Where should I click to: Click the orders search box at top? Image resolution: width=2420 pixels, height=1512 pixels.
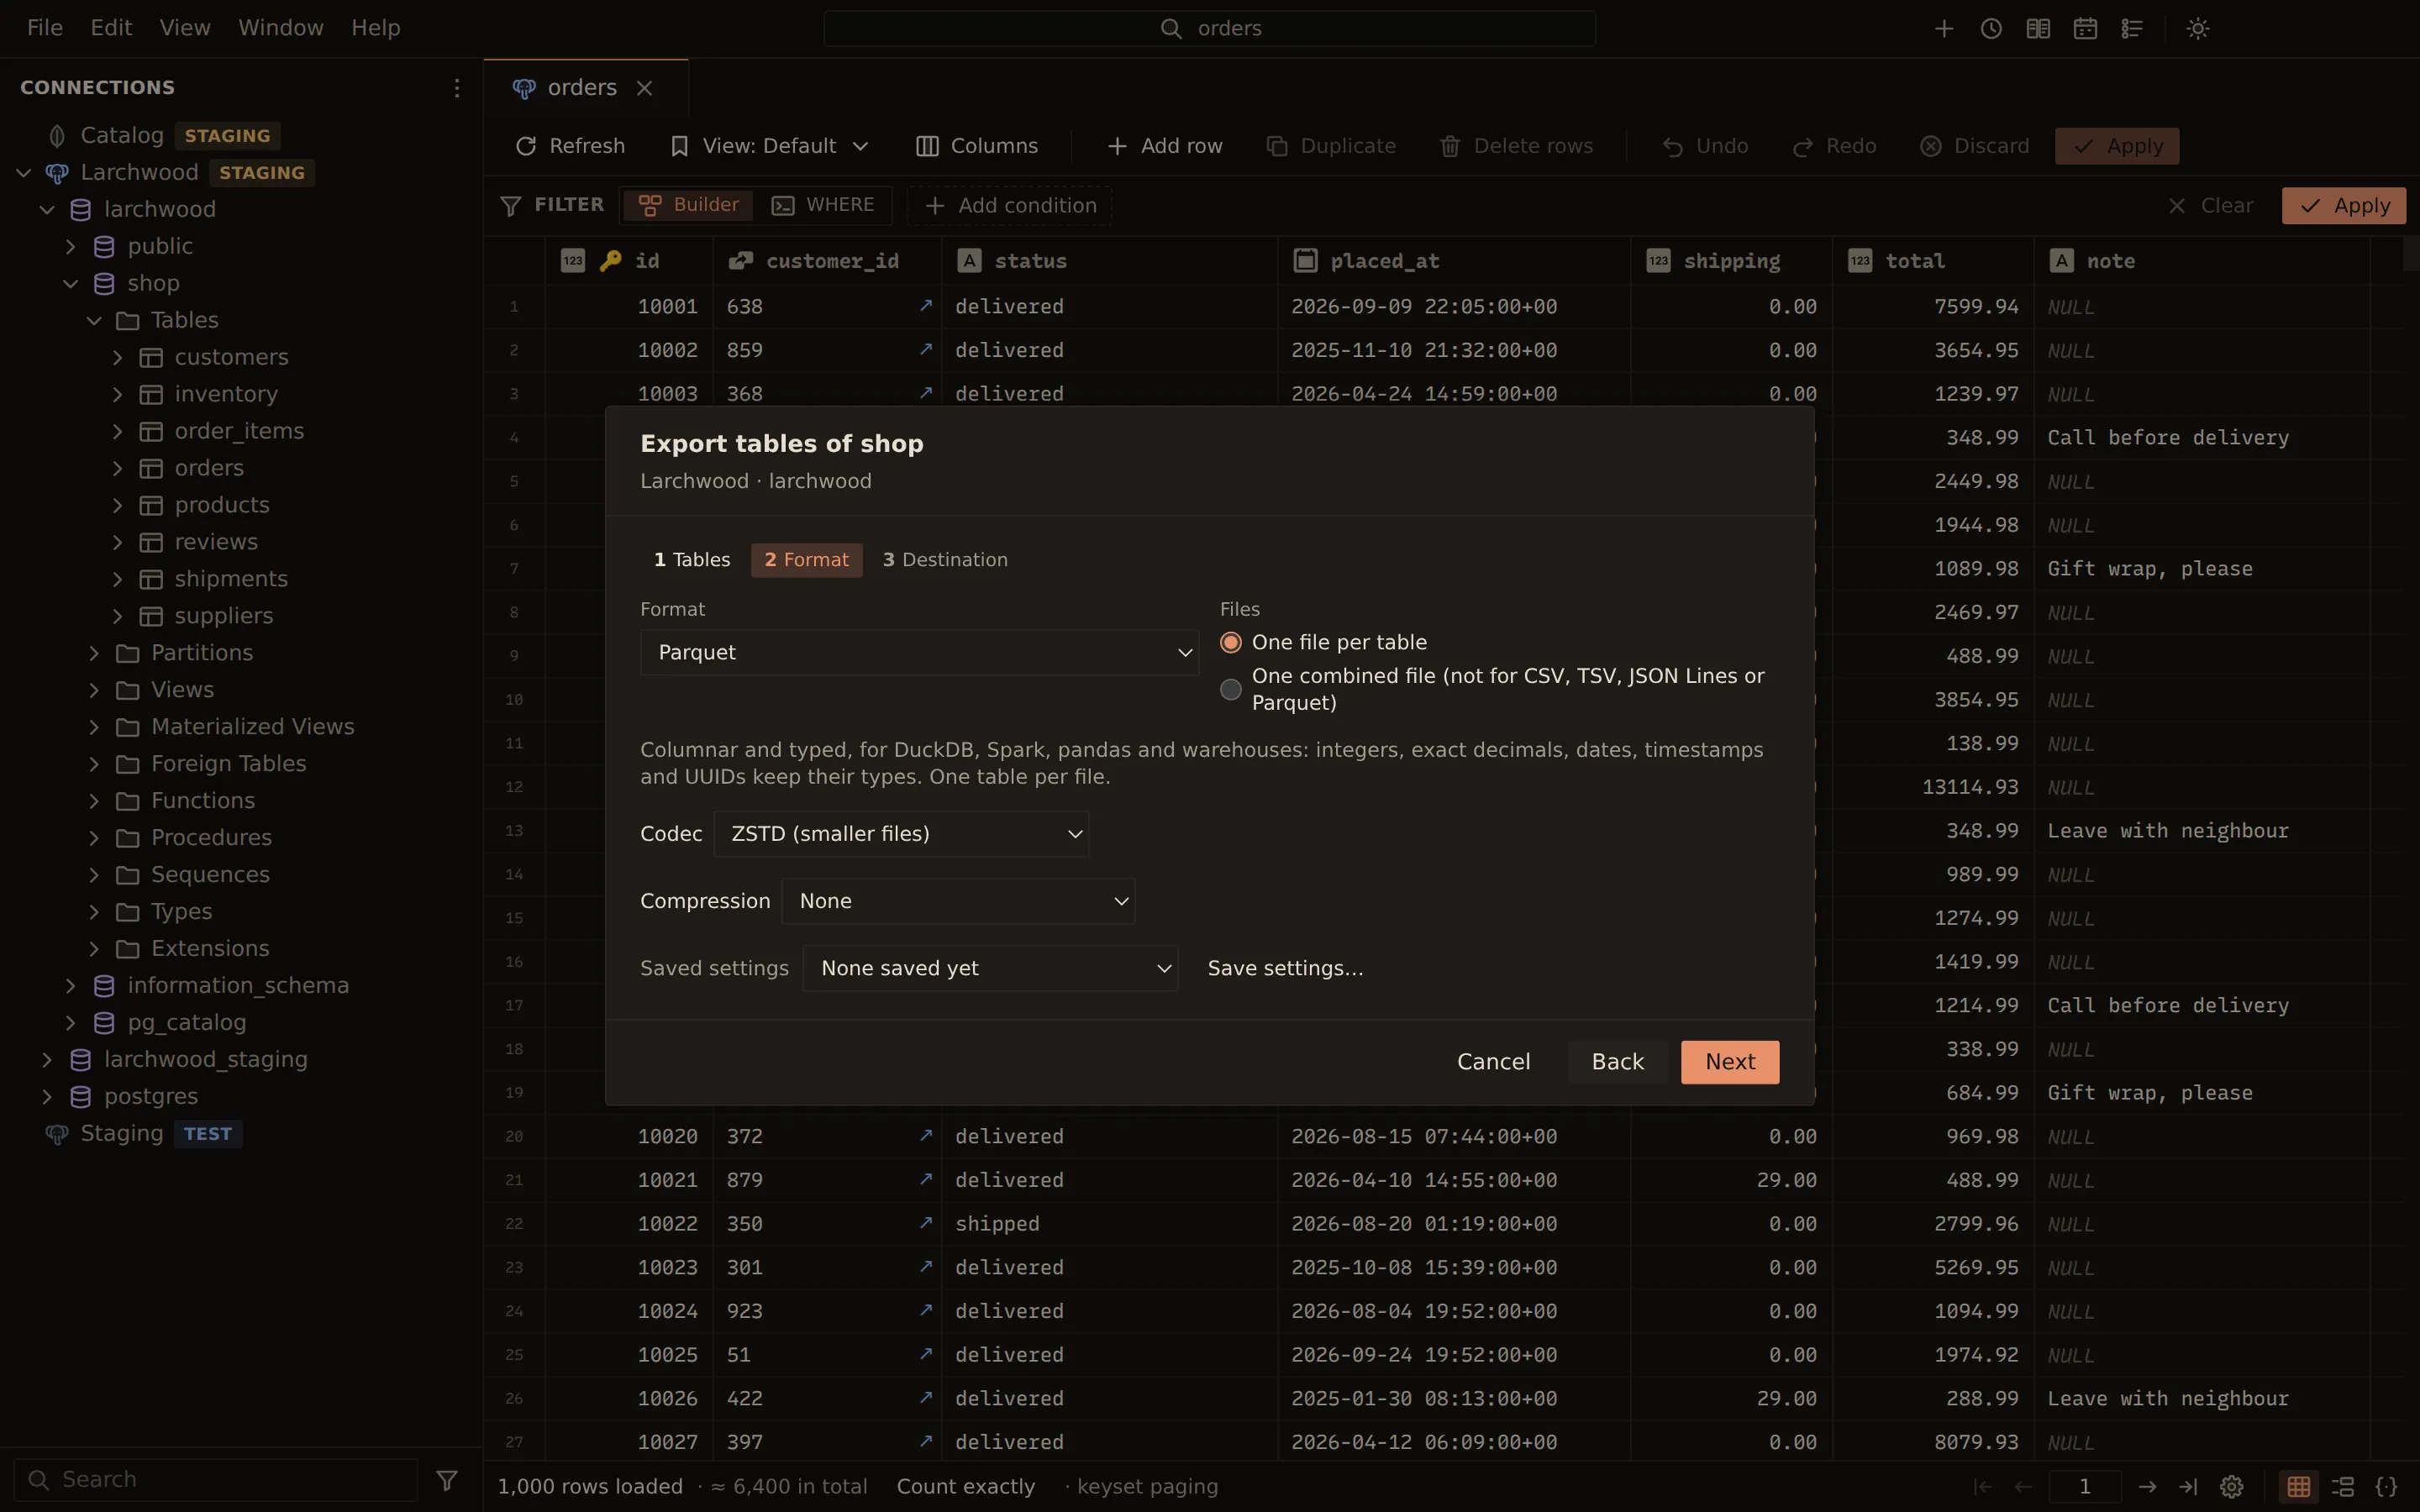tap(1209, 28)
